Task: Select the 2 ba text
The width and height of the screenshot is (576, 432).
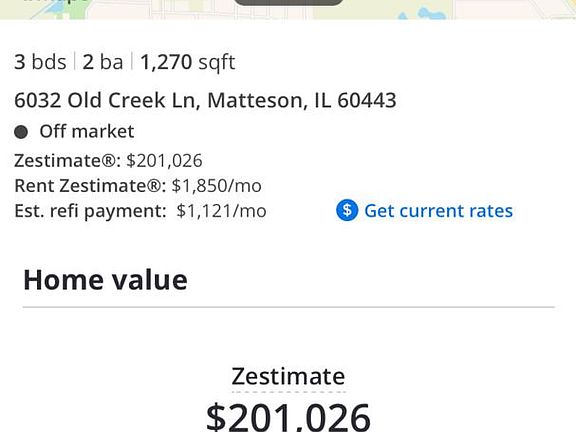Action: pos(102,62)
